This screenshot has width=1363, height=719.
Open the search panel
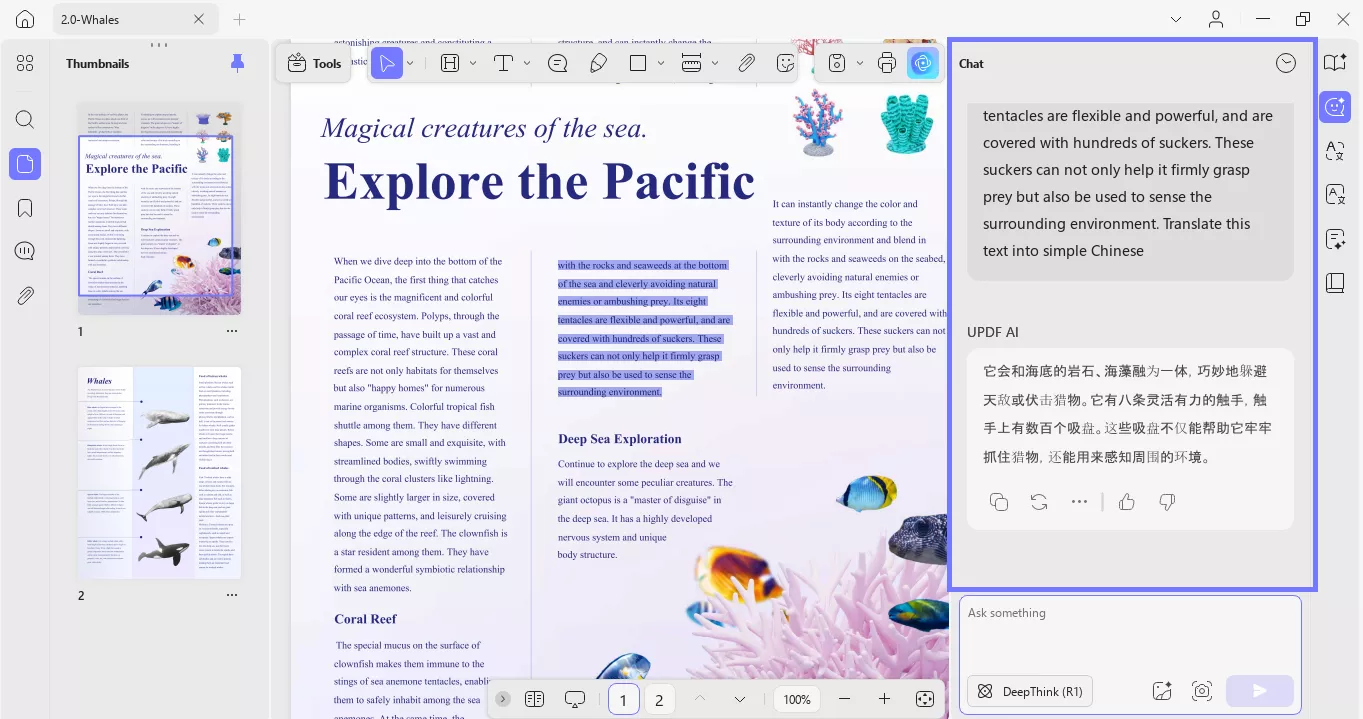pyautogui.click(x=25, y=119)
